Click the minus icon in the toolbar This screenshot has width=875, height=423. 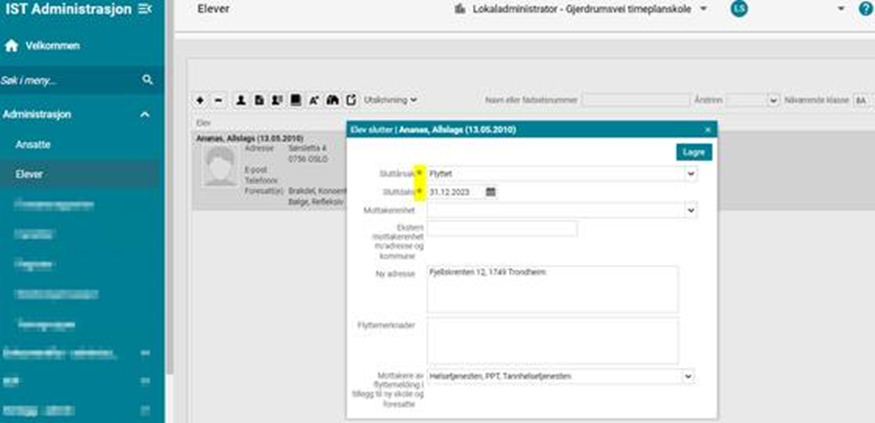(219, 100)
